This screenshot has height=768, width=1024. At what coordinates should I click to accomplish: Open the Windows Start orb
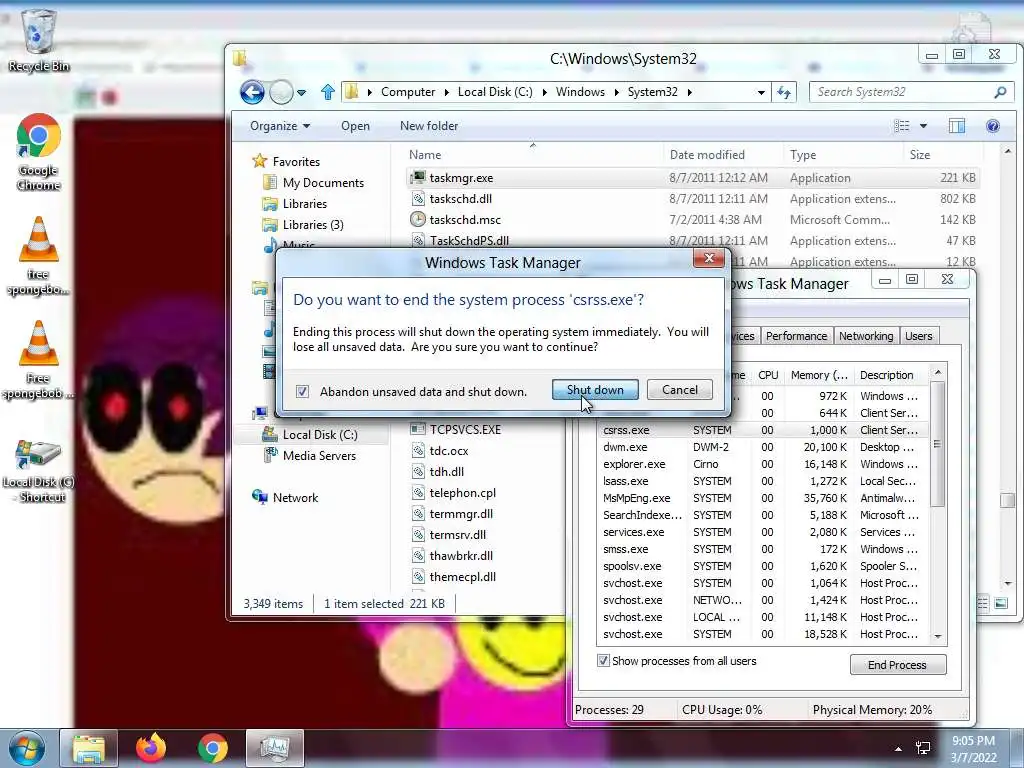[26, 748]
